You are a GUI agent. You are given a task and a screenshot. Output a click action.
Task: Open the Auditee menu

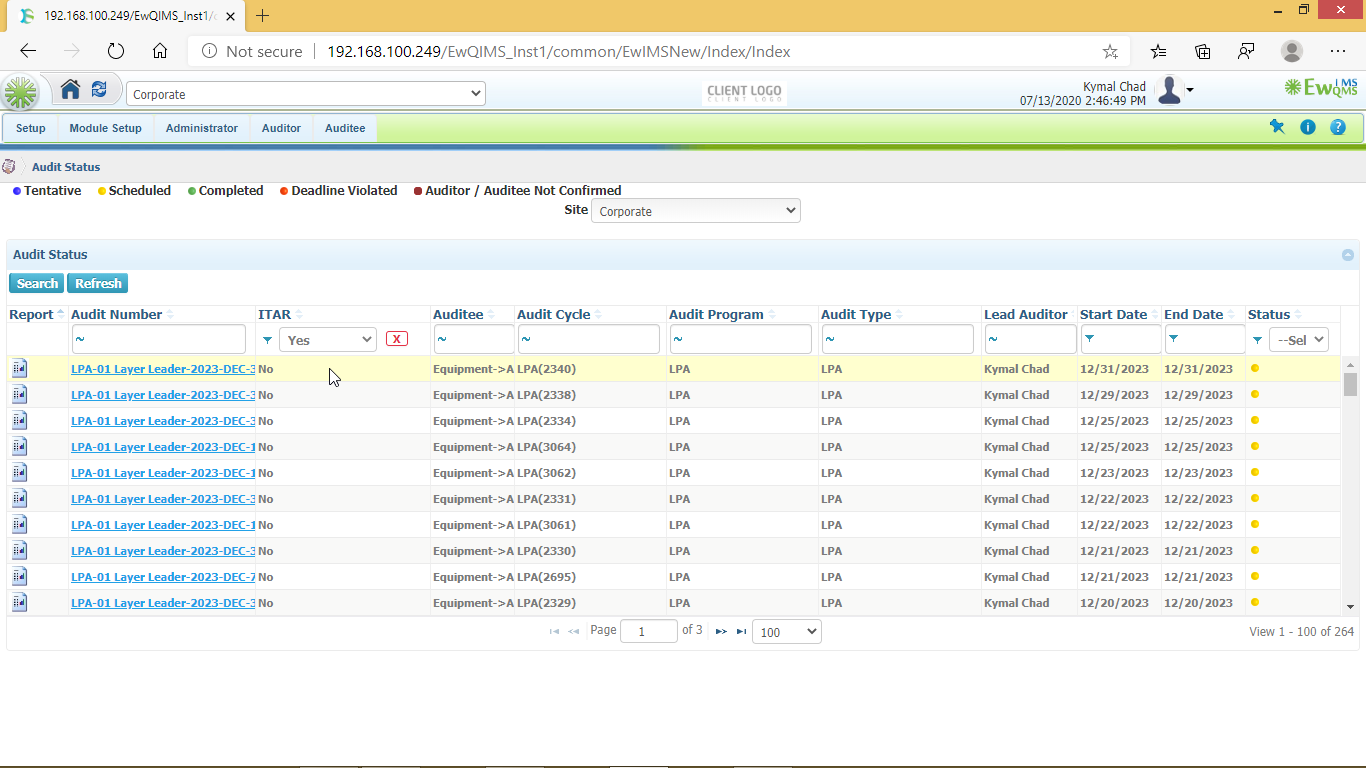pyautogui.click(x=345, y=128)
